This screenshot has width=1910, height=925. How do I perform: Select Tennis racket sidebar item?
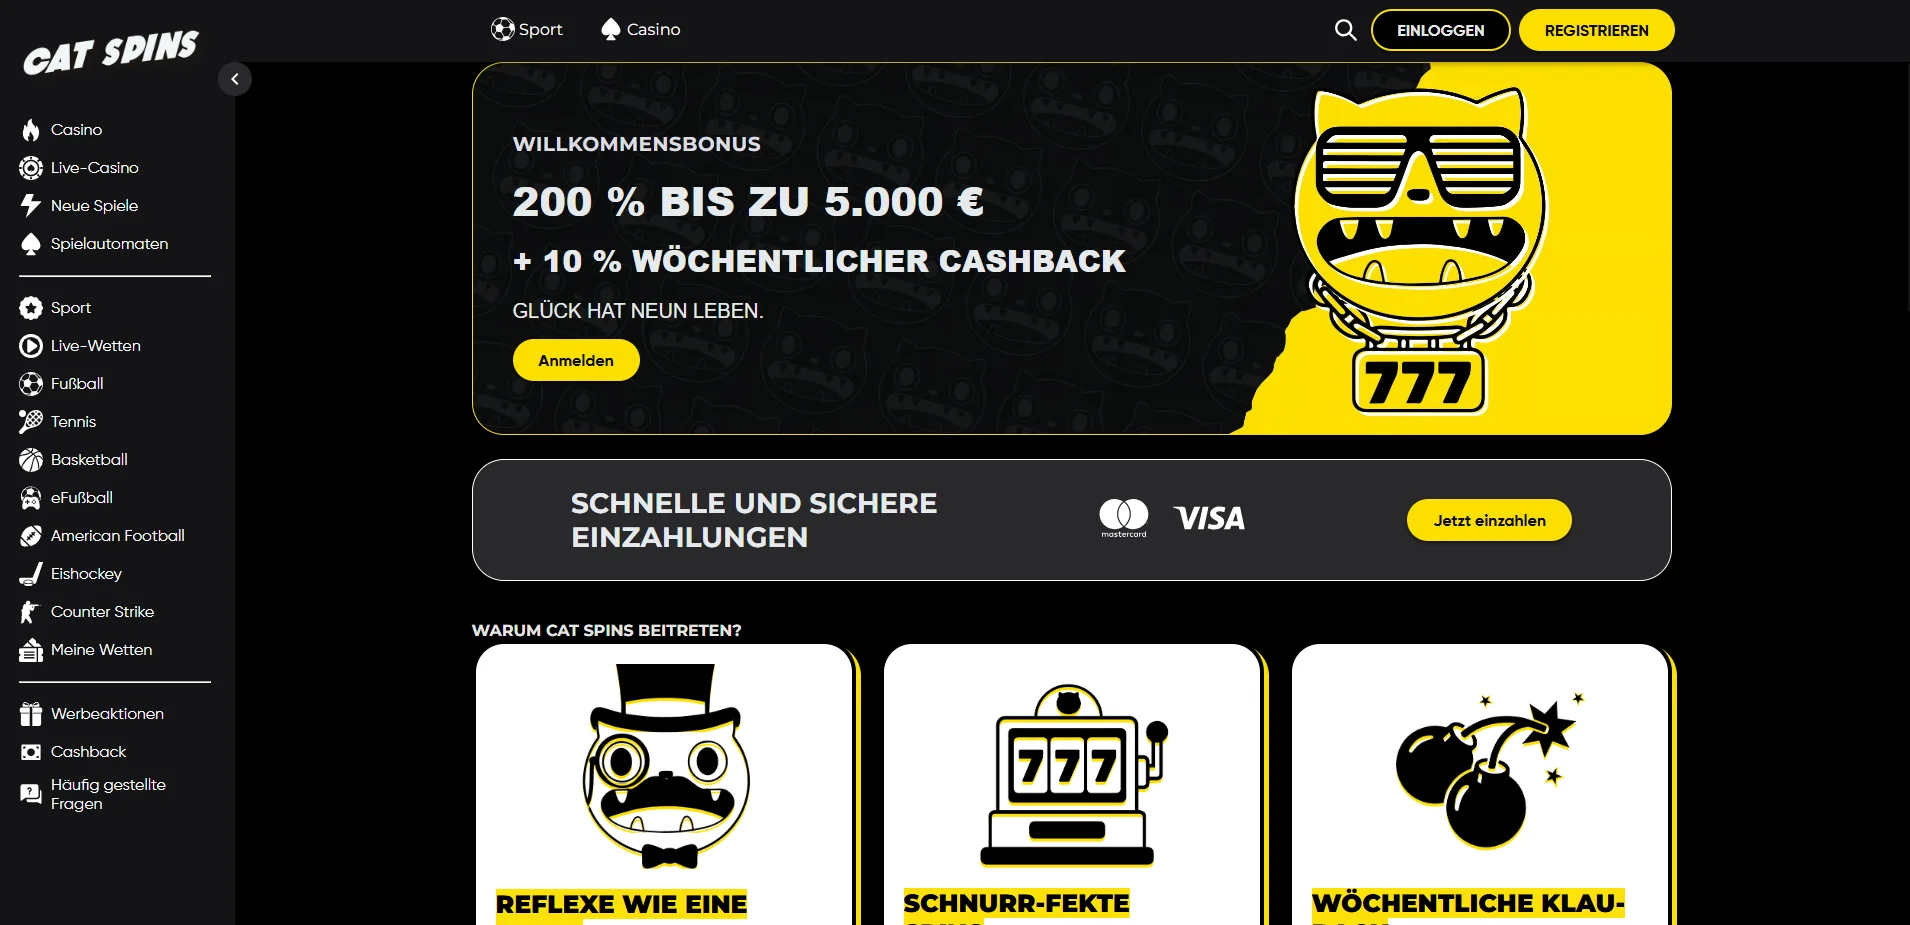(x=58, y=422)
